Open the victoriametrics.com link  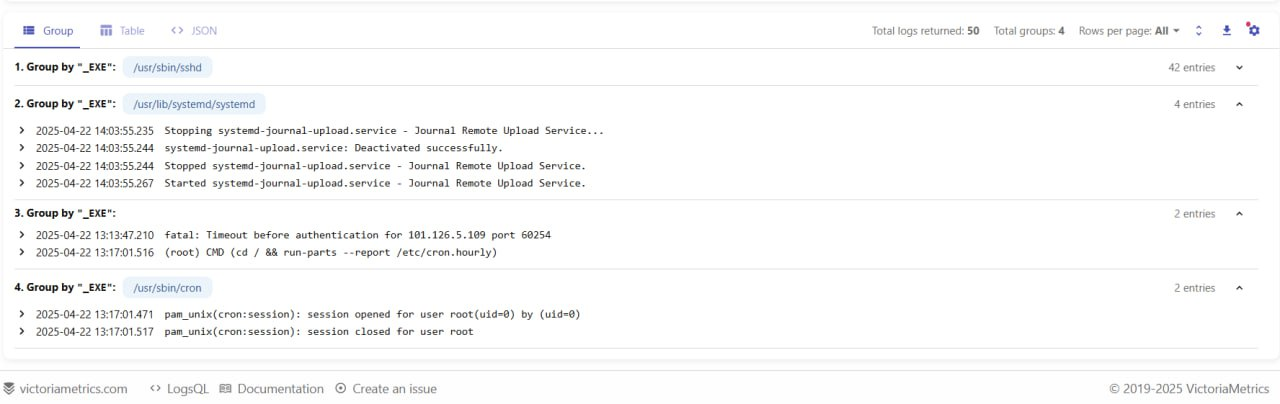73,389
